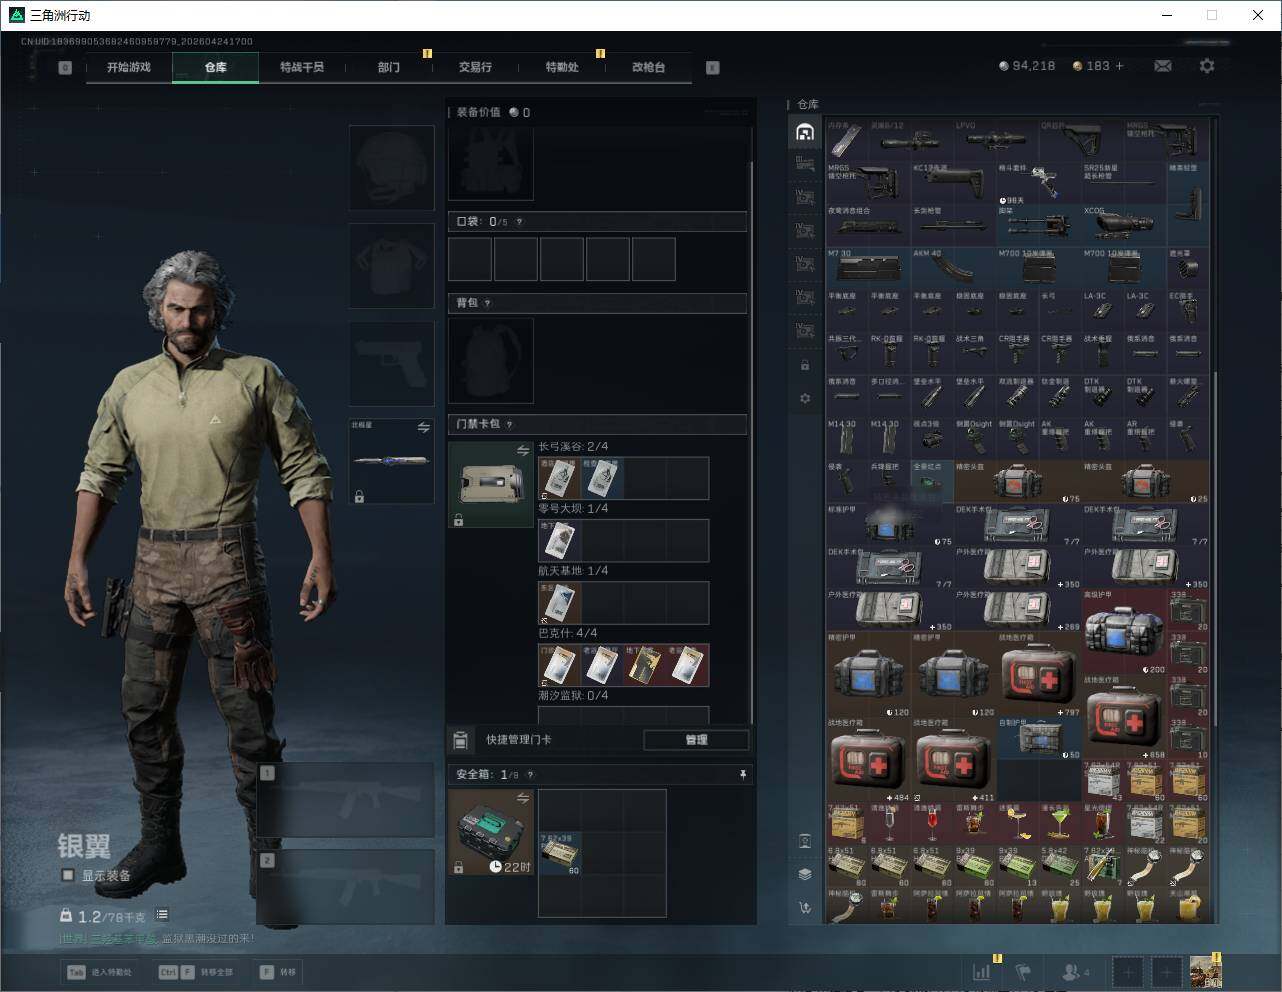The height and width of the screenshot is (992, 1282).
Task: Switch to the 特战干员 tab
Action: [x=302, y=67]
